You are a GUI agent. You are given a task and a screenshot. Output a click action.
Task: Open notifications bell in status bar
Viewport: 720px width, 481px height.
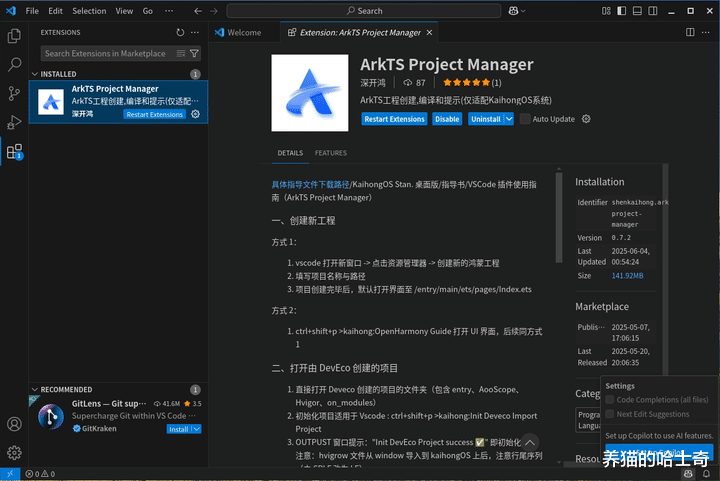[x=706, y=474]
